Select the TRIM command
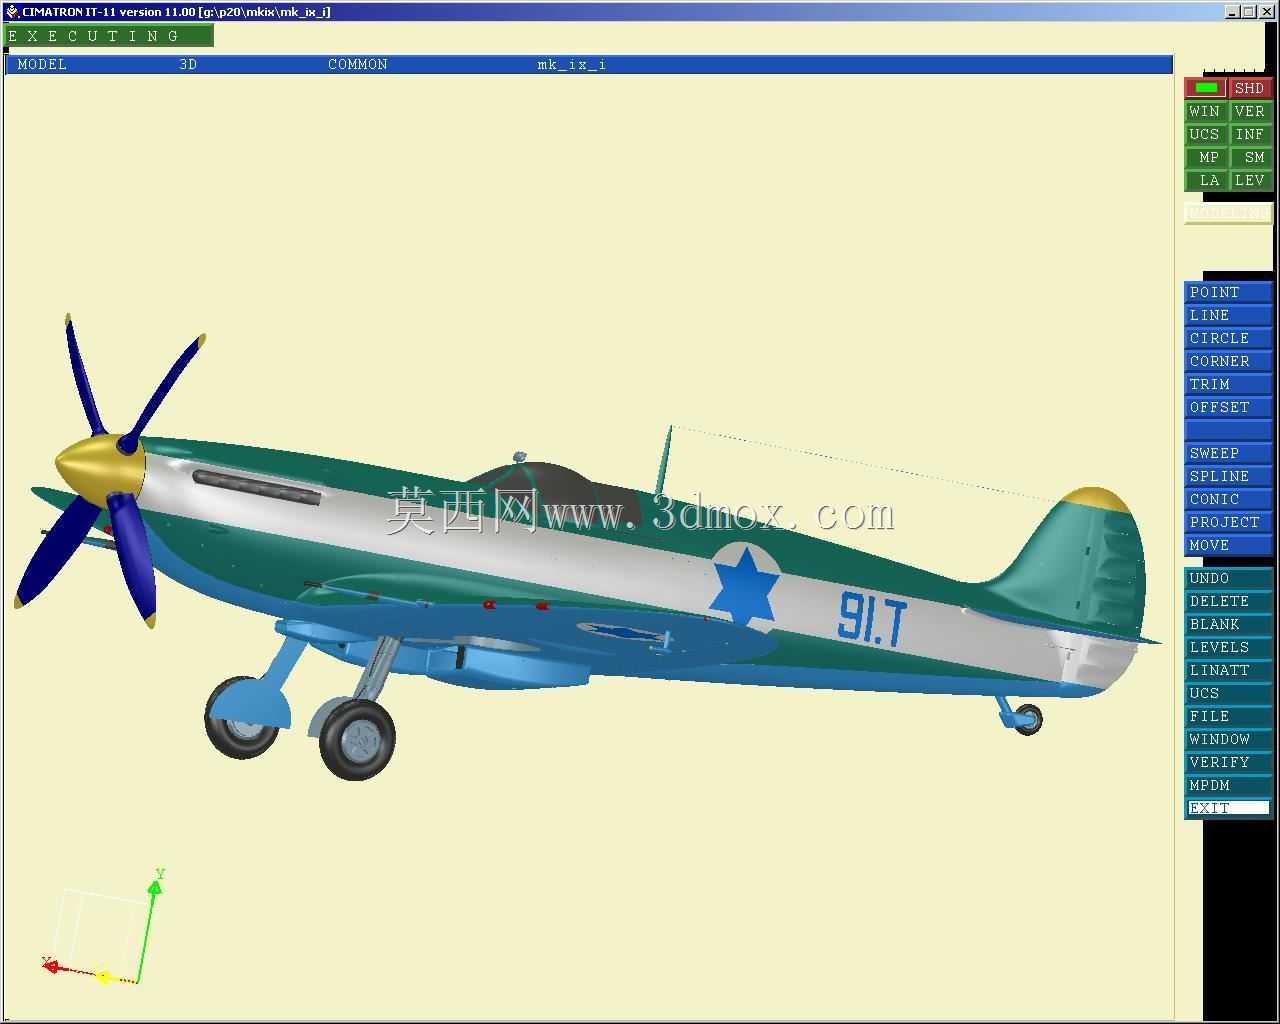This screenshot has height=1024, width=1280. pyautogui.click(x=1228, y=384)
